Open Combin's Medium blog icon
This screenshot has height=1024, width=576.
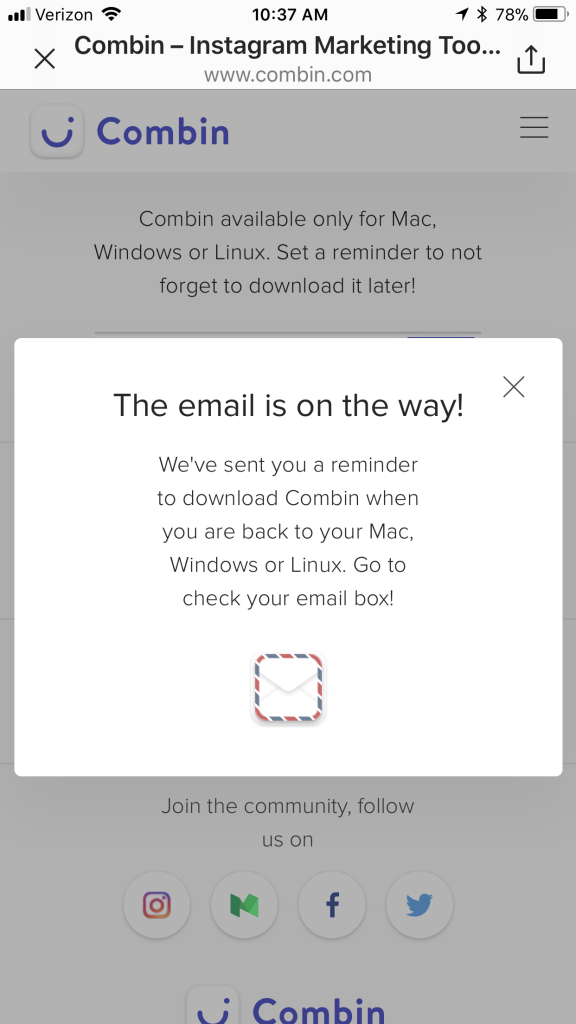[244, 905]
